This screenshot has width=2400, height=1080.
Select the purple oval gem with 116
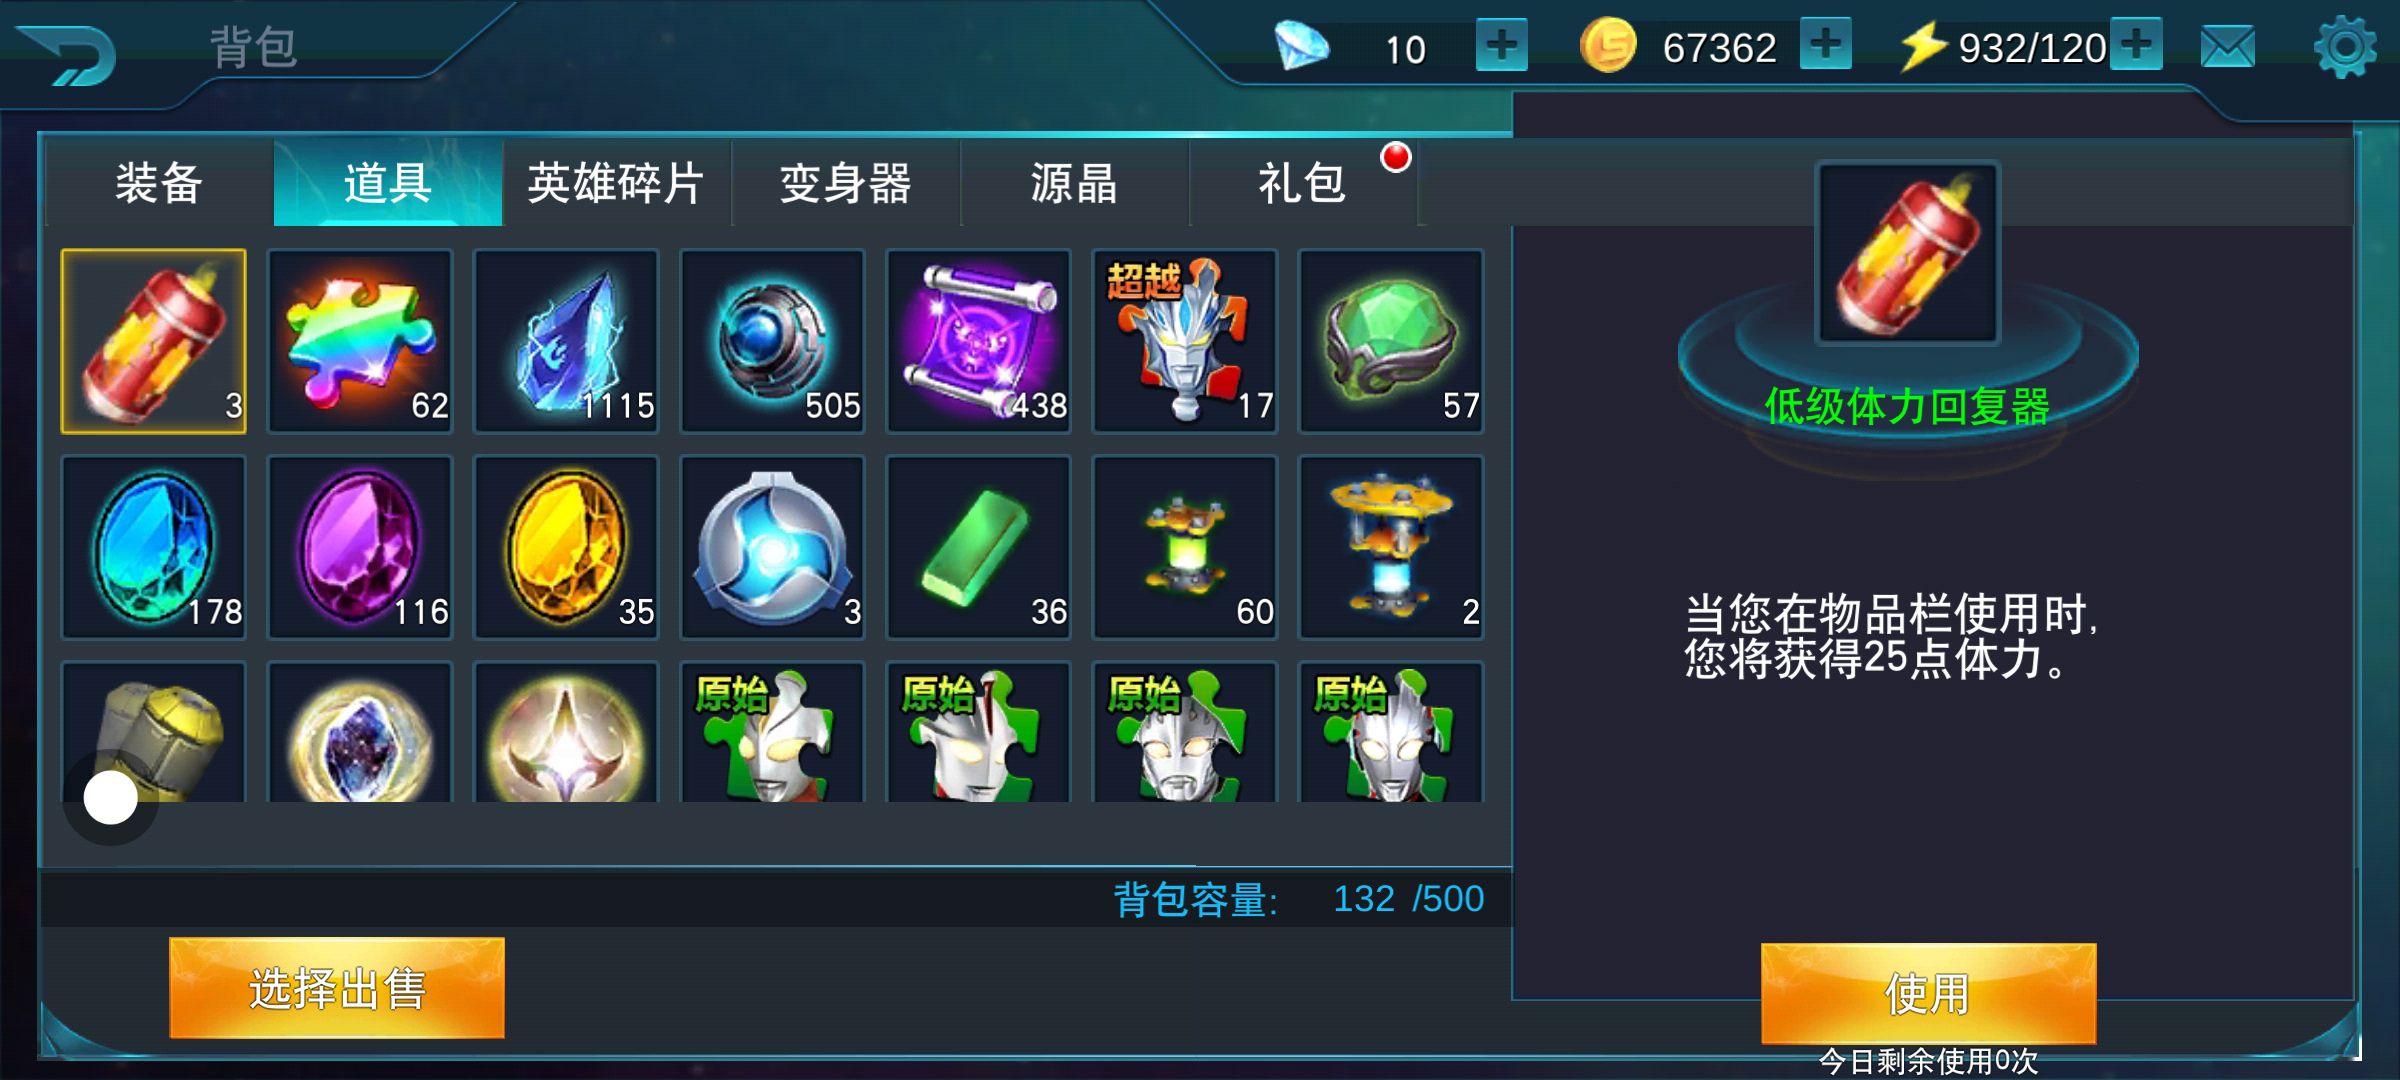[x=360, y=547]
